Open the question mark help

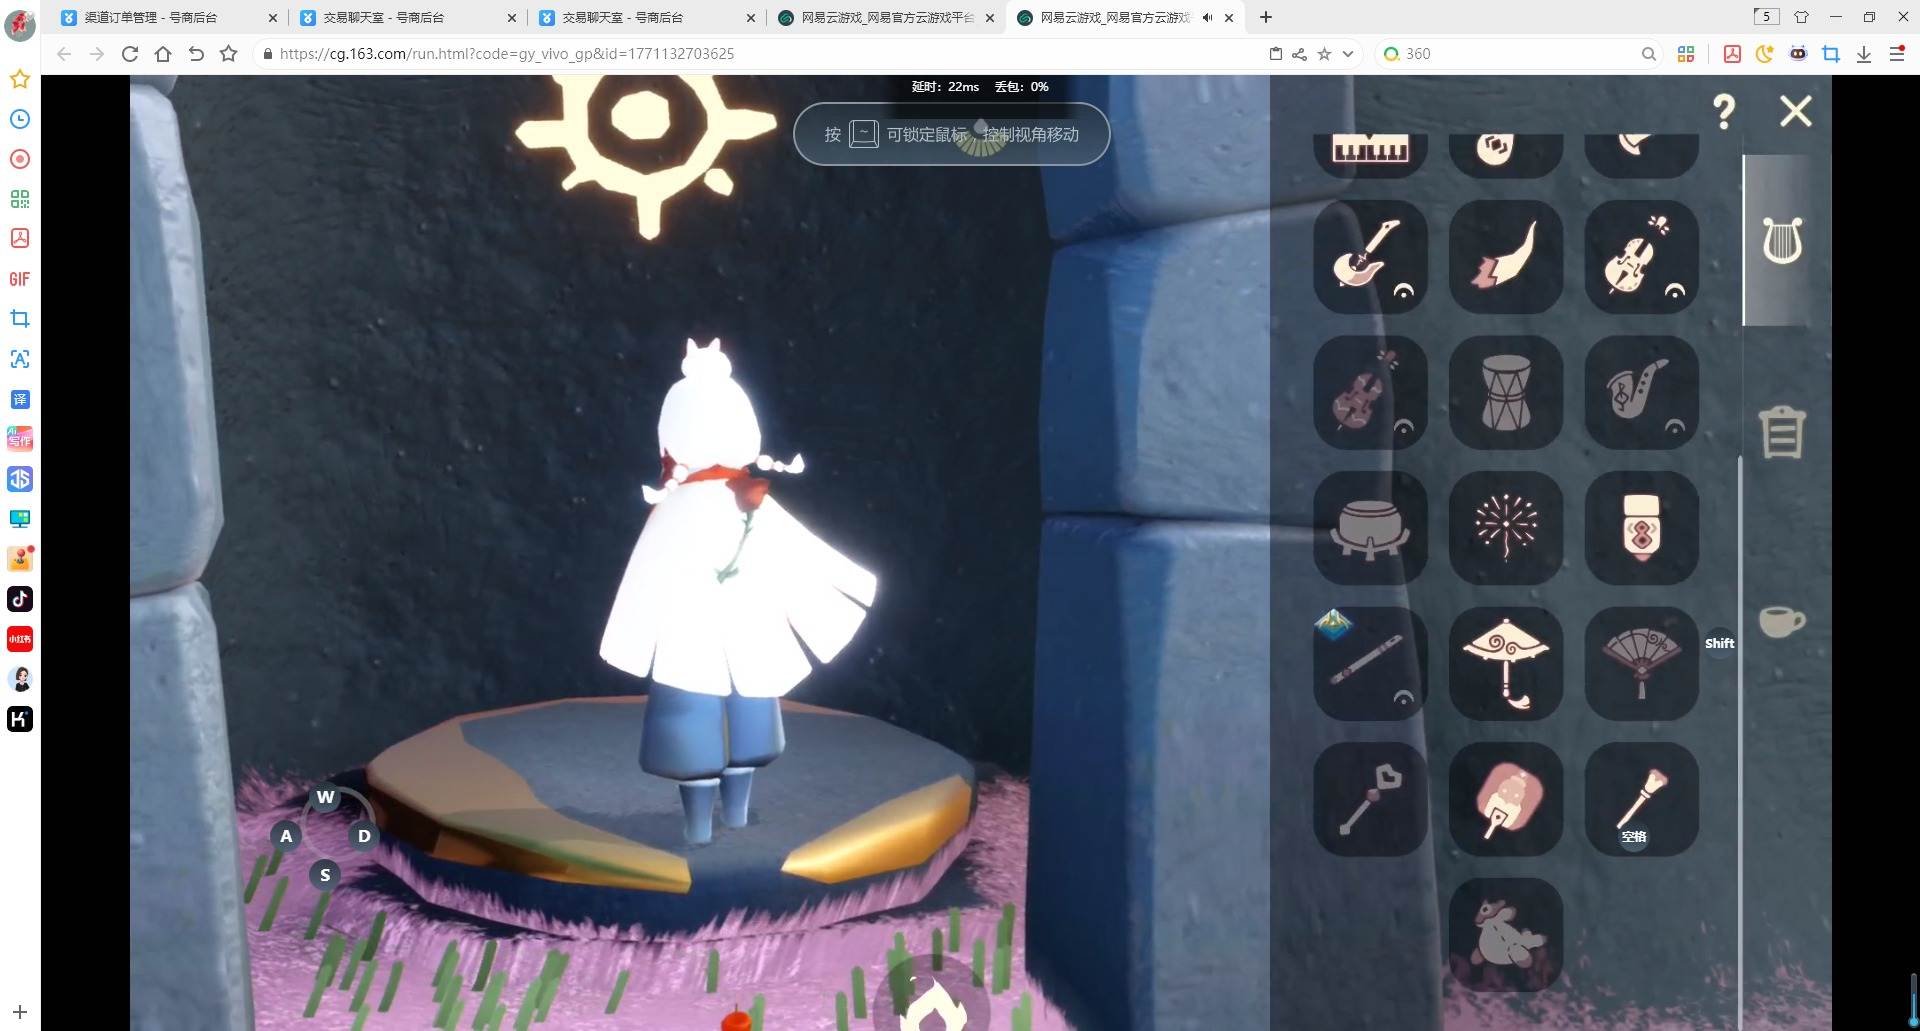coord(1724,111)
